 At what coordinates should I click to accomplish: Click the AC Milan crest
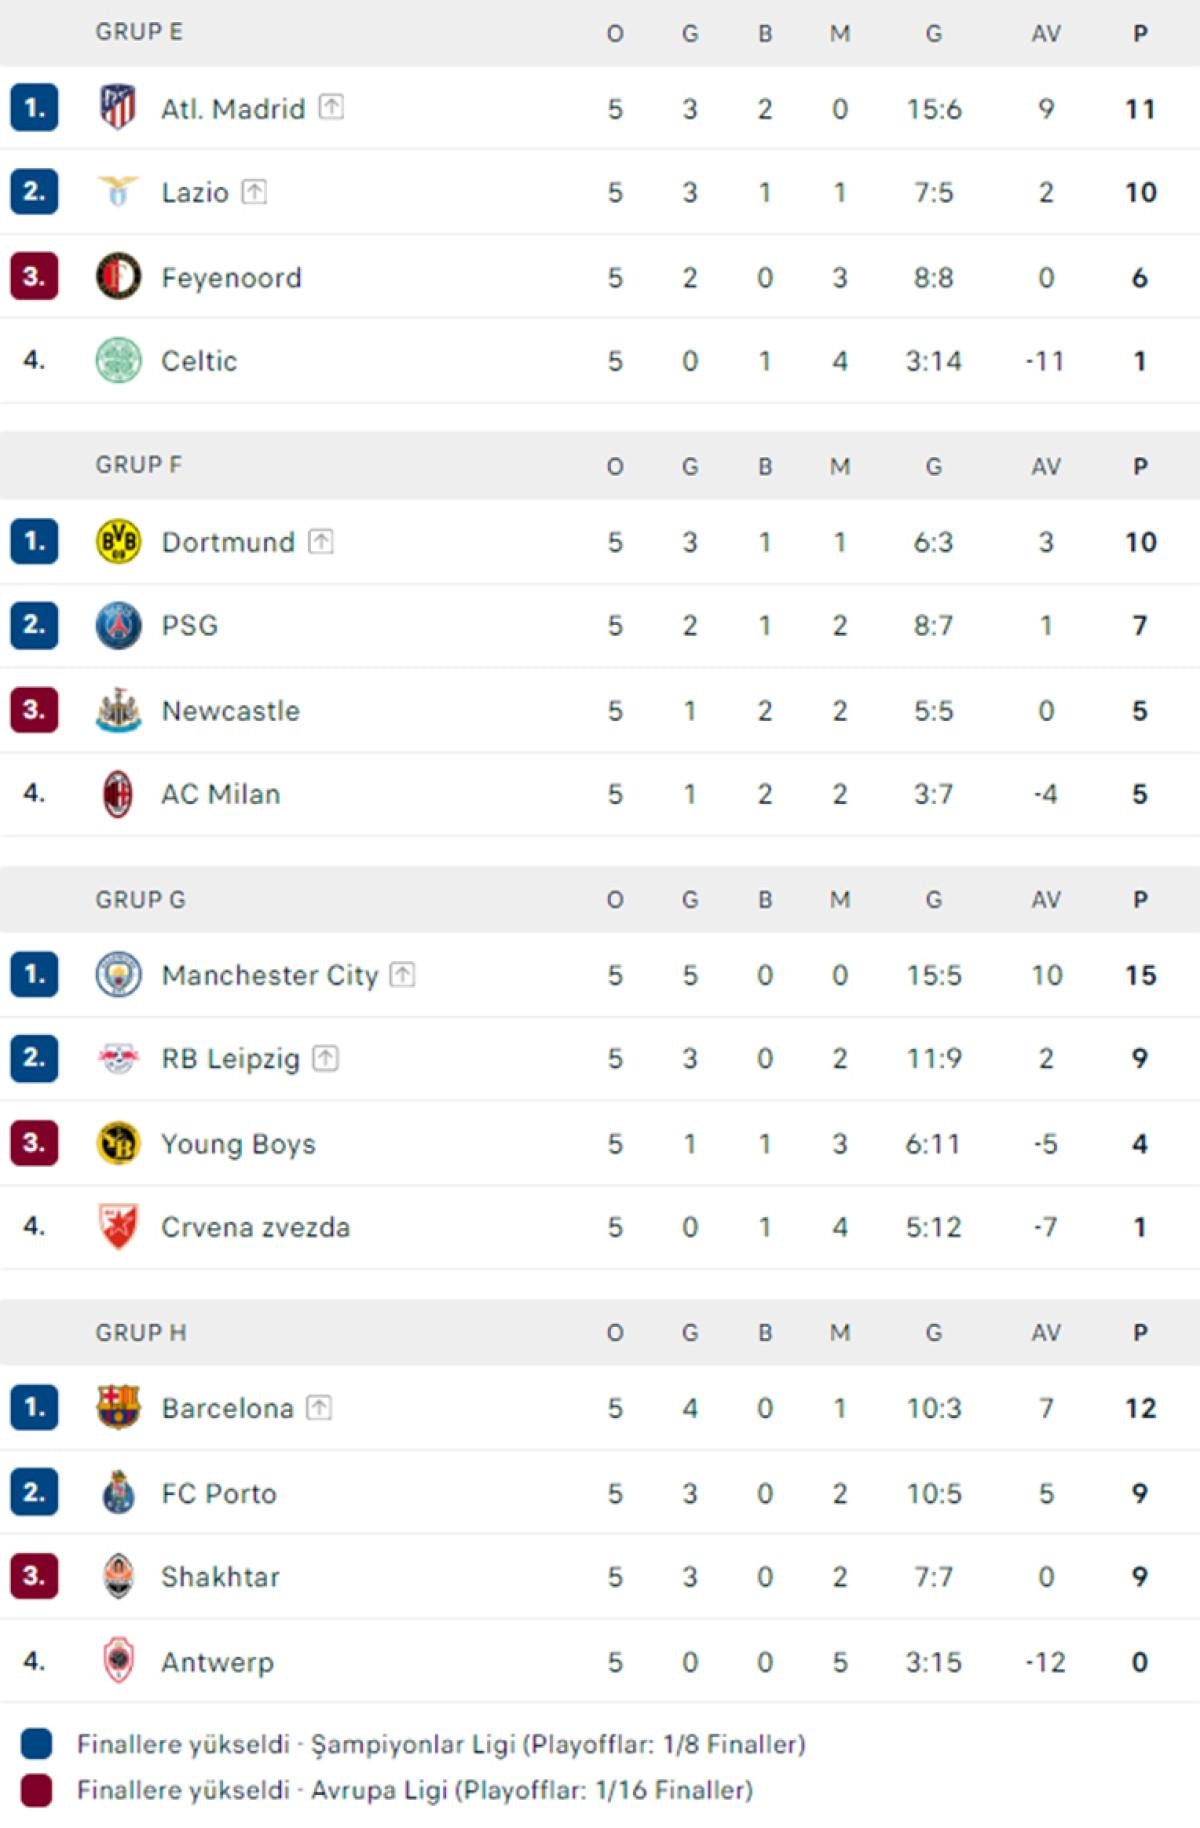[x=118, y=794]
